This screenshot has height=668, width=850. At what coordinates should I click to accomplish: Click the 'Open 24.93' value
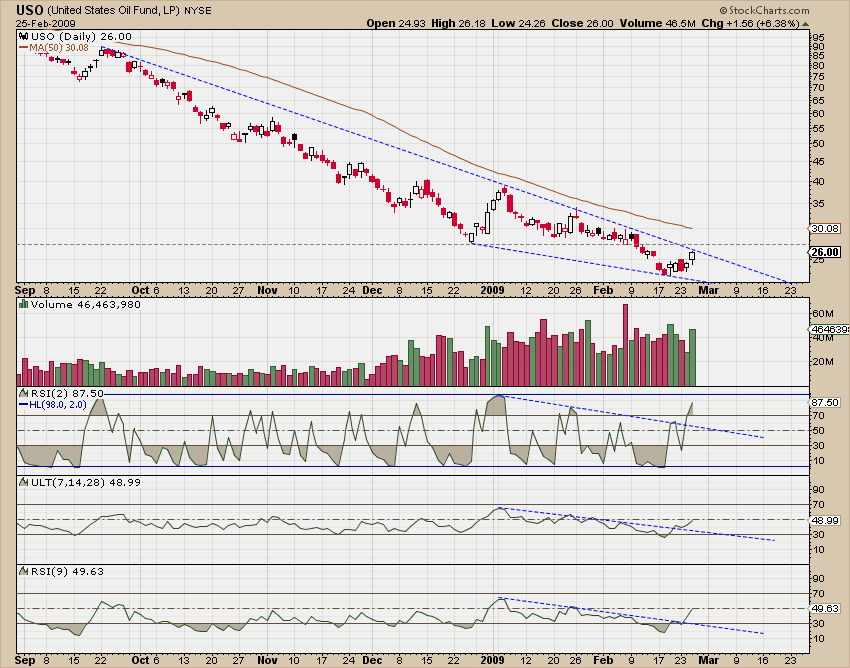pos(396,23)
